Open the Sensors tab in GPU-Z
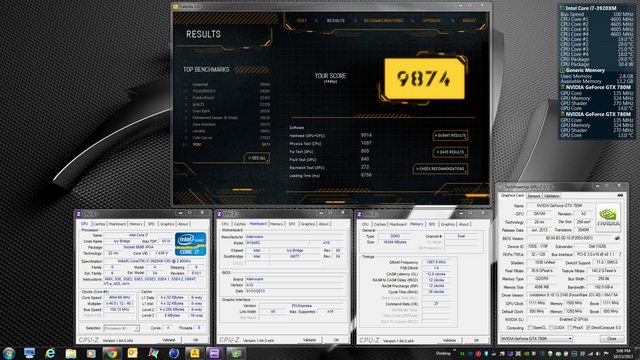Image resolution: width=640 pixels, height=360 pixels. [x=534, y=196]
